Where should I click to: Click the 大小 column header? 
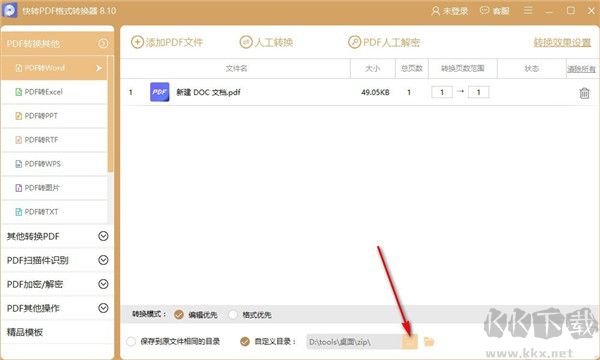(372, 68)
